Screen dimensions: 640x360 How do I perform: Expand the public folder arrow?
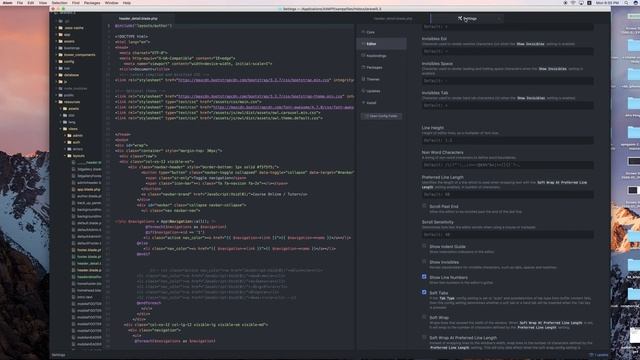56,95
